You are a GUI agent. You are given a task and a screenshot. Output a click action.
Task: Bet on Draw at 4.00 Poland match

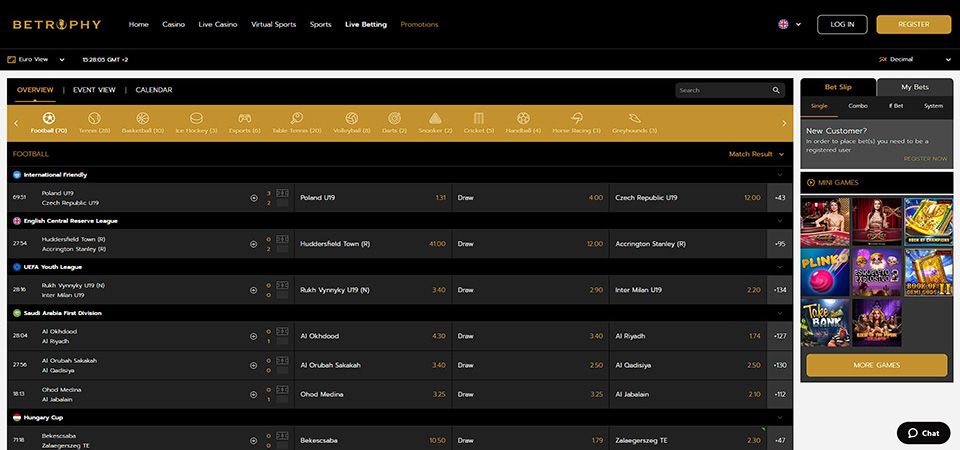tap(530, 198)
